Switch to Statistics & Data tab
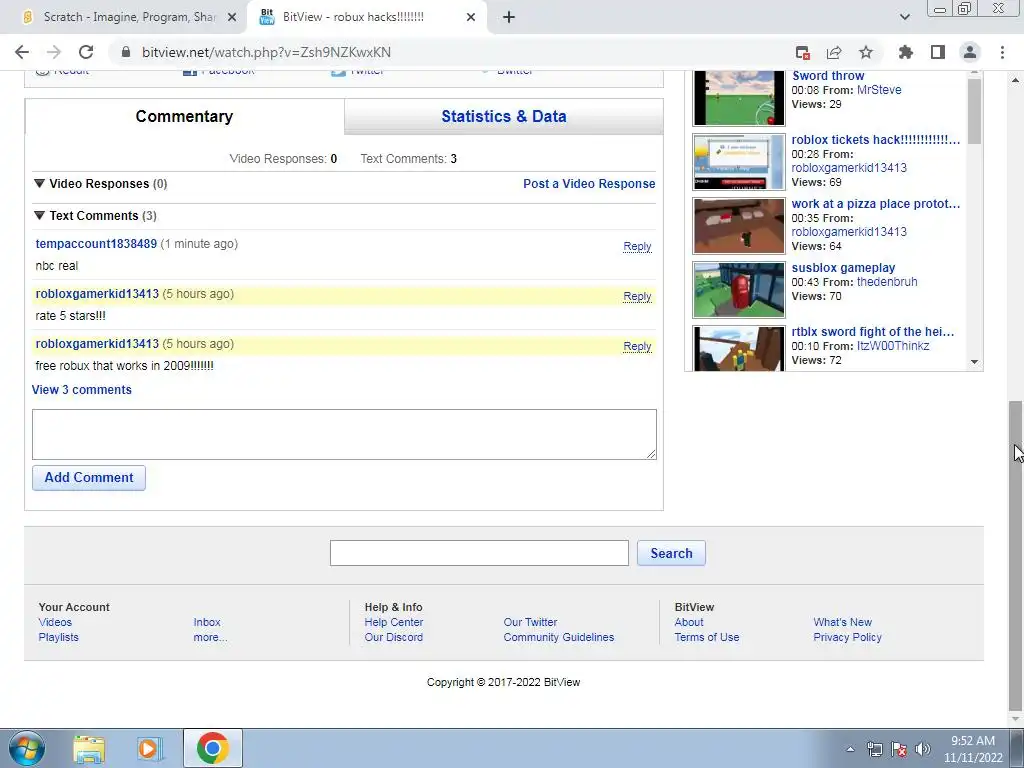The image size is (1024, 768). [504, 116]
